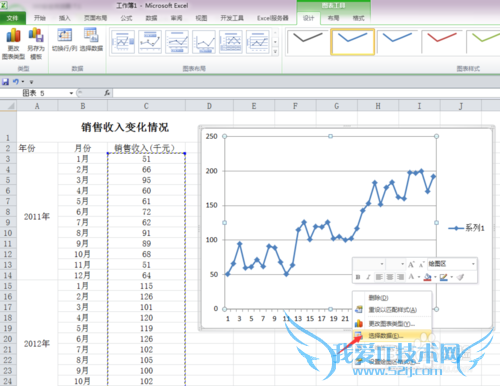Viewport: 500px width, 386px height.
Task: Switch to the 数据 (Data) tab
Action: coord(151,18)
